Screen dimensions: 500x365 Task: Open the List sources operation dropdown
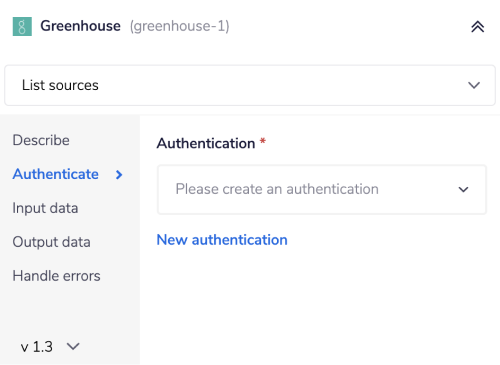[250, 85]
